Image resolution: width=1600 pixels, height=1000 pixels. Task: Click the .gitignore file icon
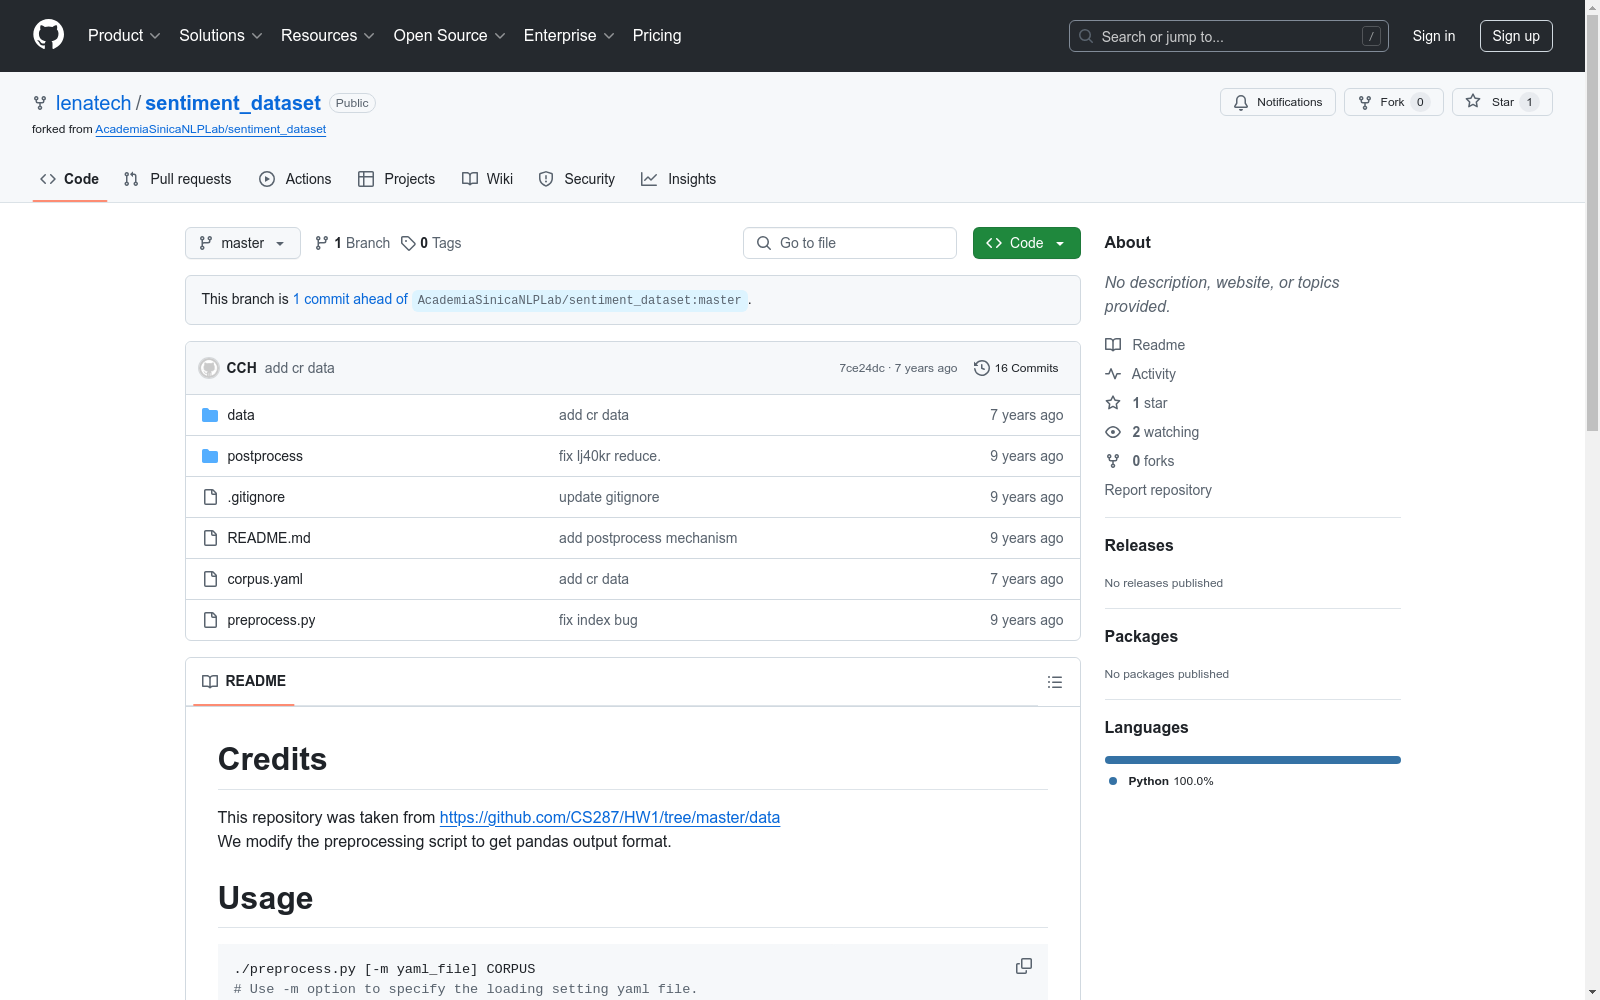pyautogui.click(x=210, y=497)
